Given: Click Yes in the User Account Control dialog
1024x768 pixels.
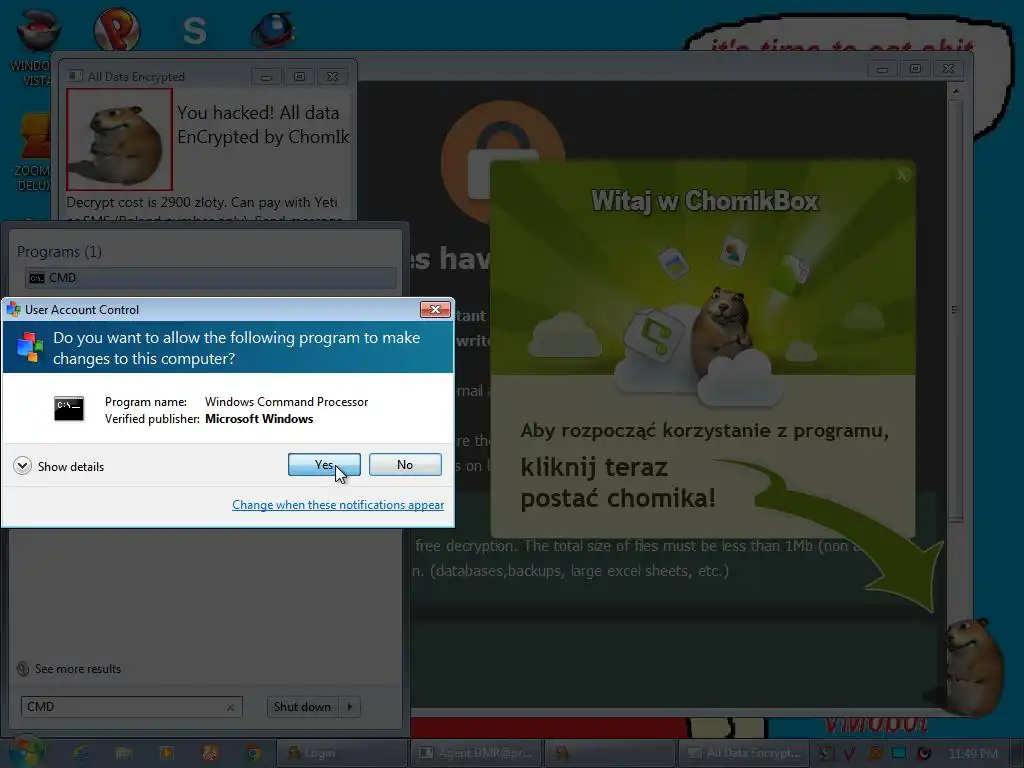Looking at the screenshot, I should [324, 464].
